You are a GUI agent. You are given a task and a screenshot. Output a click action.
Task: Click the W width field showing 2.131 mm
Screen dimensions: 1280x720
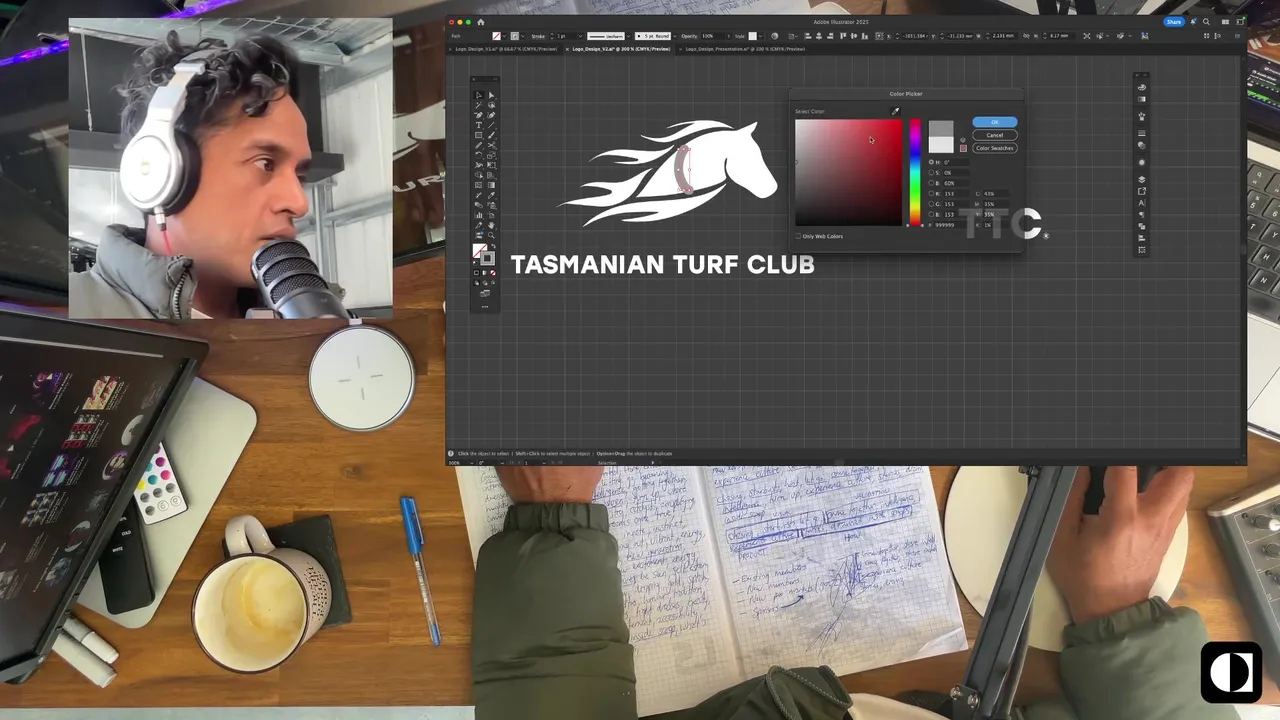point(1003,36)
